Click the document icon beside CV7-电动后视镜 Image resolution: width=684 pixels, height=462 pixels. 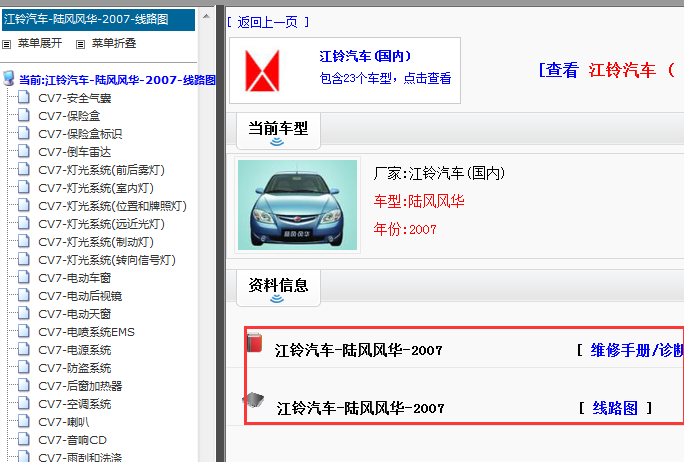click(24, 295)
